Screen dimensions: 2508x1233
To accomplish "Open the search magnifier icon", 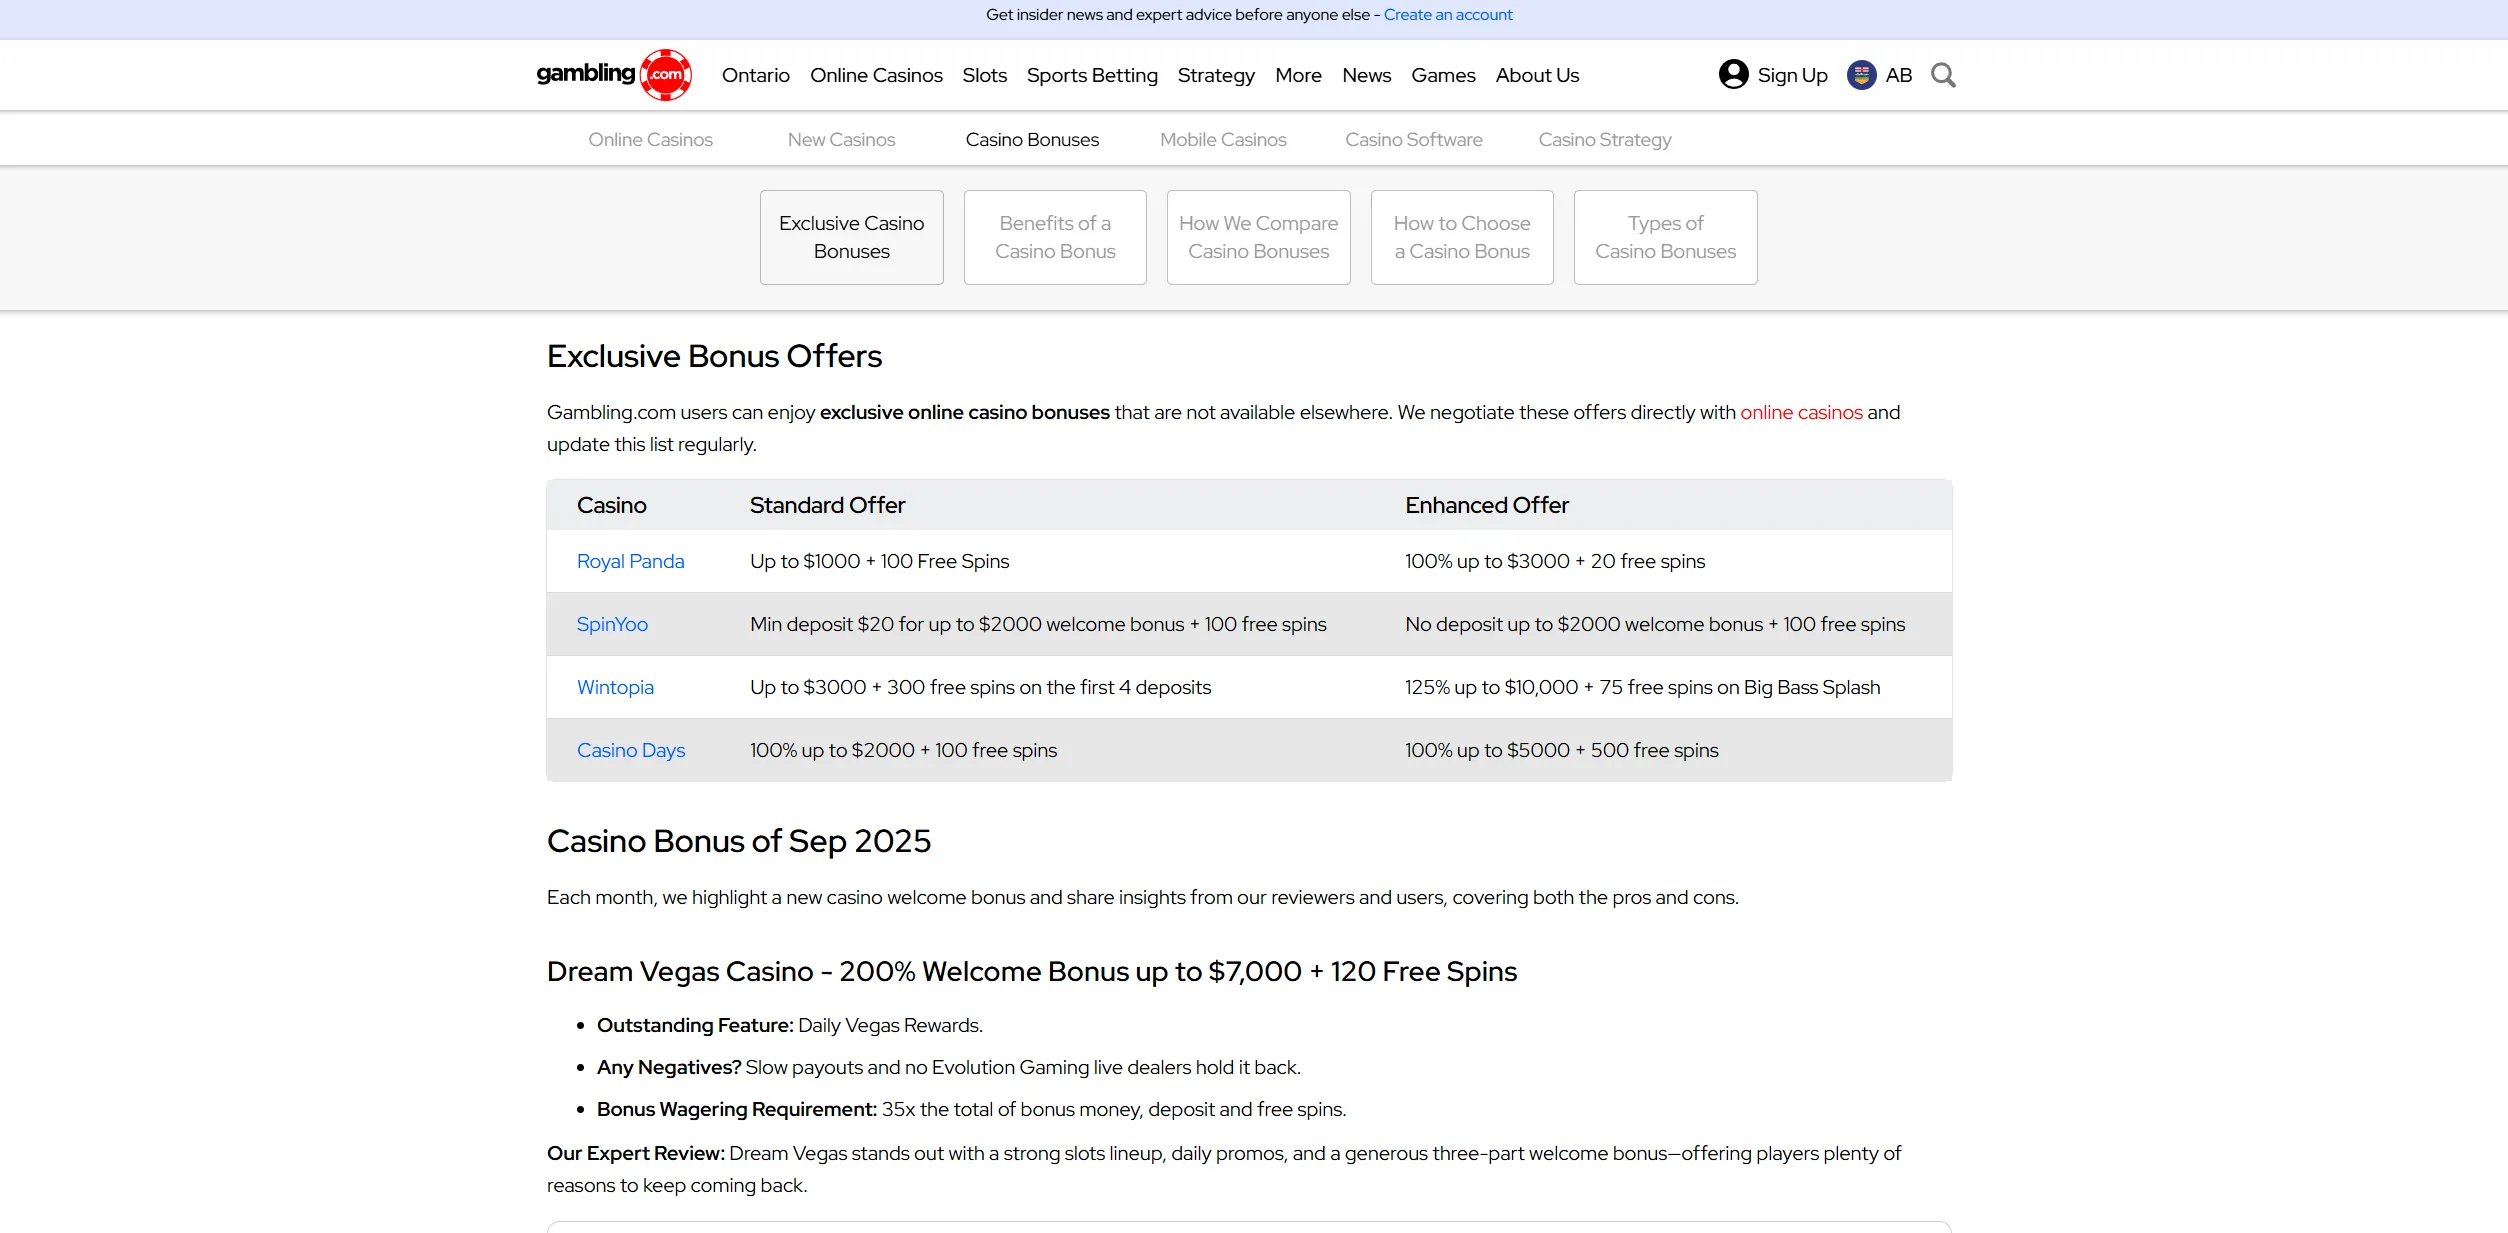I will click(x=1943, y=75).
